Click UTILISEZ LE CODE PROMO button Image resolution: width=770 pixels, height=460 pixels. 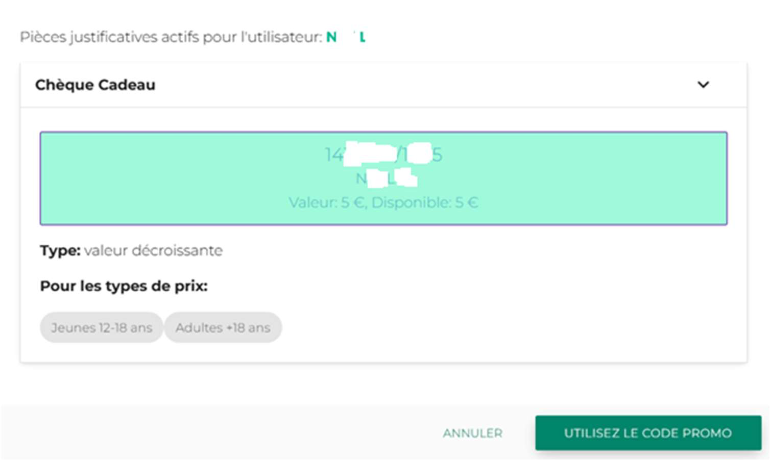click(648, 433)
